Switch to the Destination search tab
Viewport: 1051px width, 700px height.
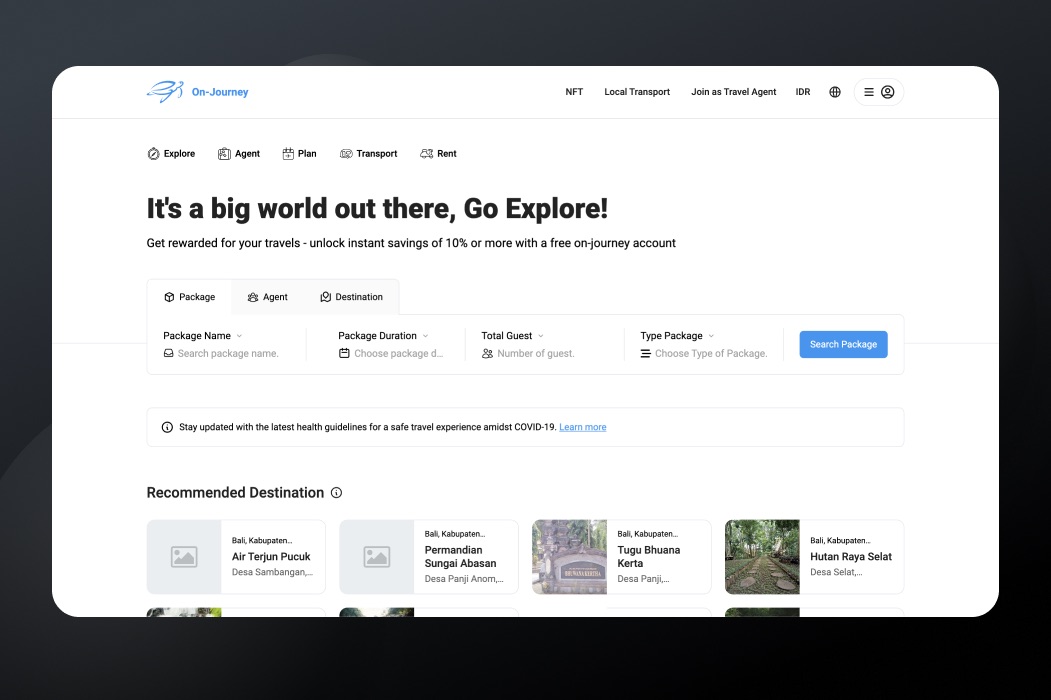[x=351, y=297]
